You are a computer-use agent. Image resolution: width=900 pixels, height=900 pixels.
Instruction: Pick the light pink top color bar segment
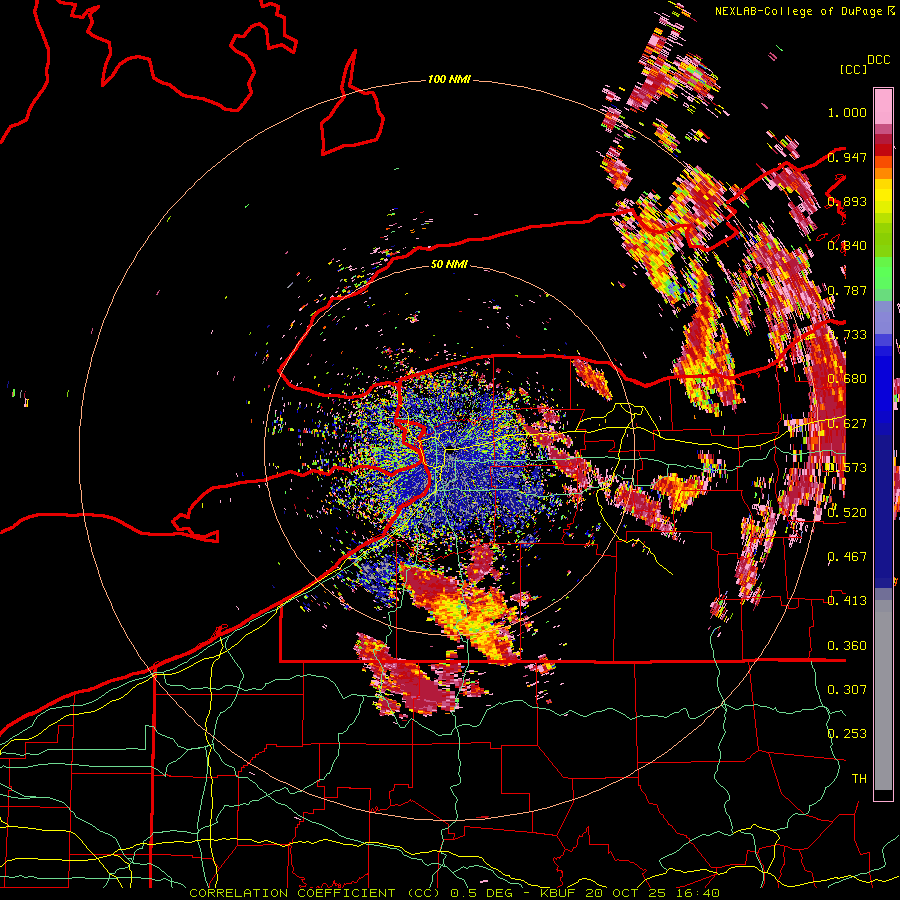coord(883,106)
